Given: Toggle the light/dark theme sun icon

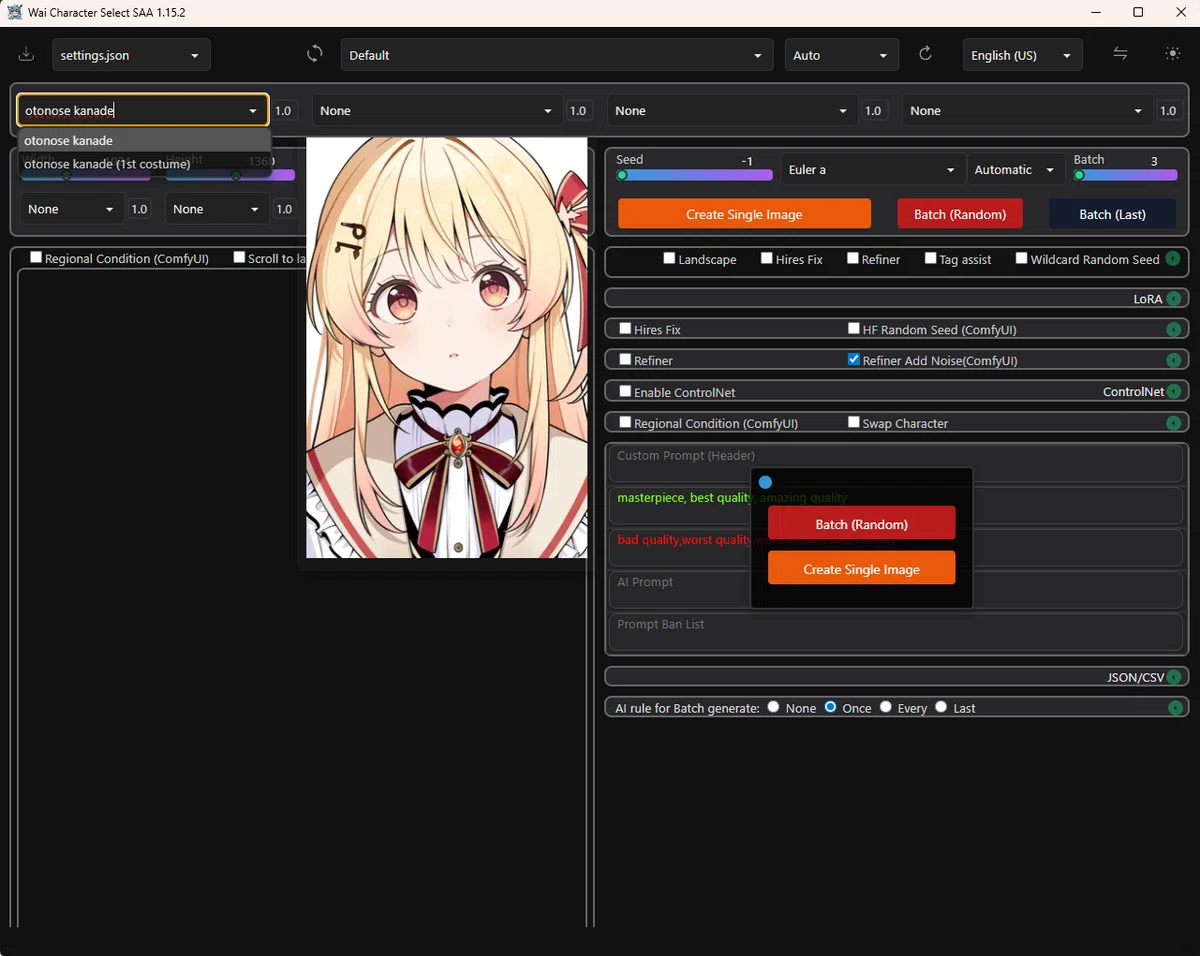Looking at the screenshot, I should tap(1173, 54).
